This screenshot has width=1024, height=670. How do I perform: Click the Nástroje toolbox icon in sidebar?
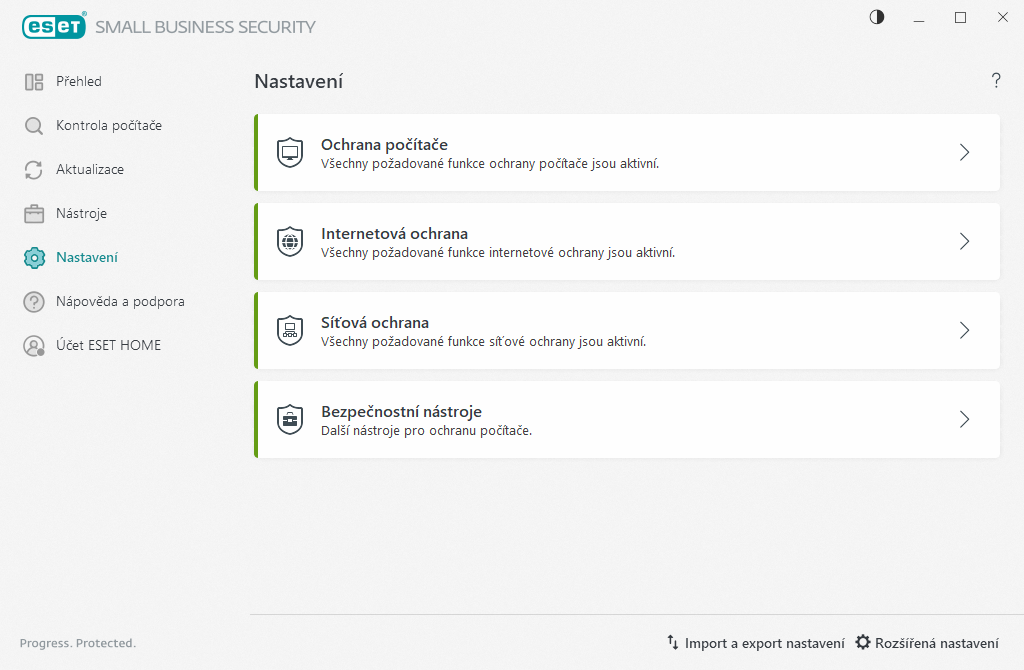tap(34, 214)
